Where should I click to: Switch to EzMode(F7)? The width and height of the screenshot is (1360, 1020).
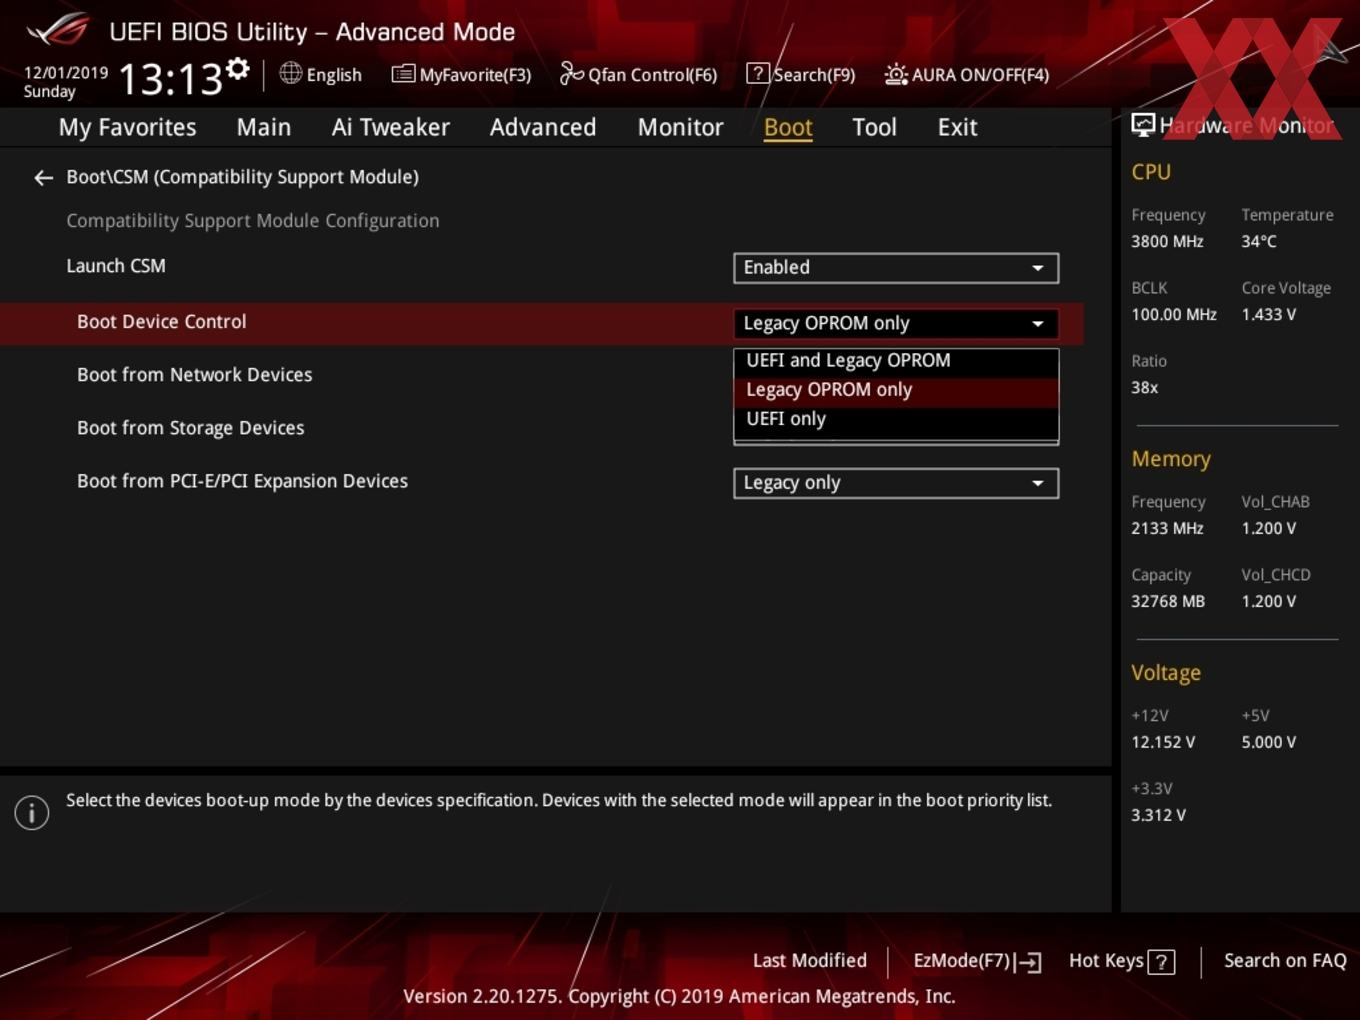(x=977, y=961)
